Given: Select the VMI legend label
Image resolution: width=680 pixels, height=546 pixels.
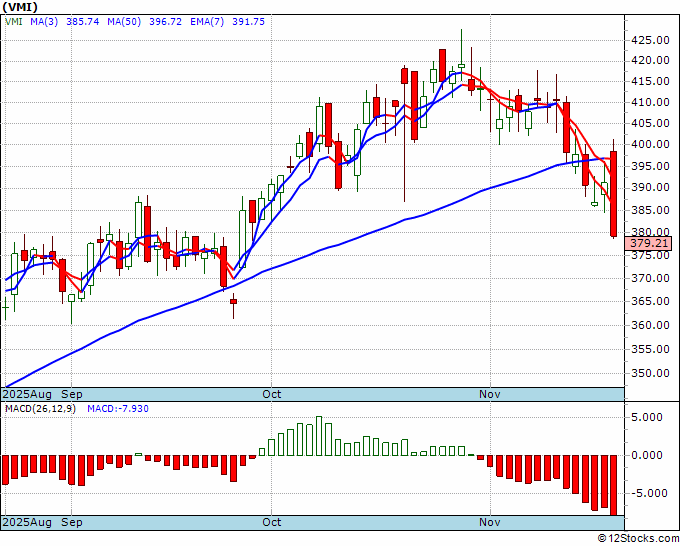Looking at the screenshot, I should pyautogui.click(x=14, y=22).
